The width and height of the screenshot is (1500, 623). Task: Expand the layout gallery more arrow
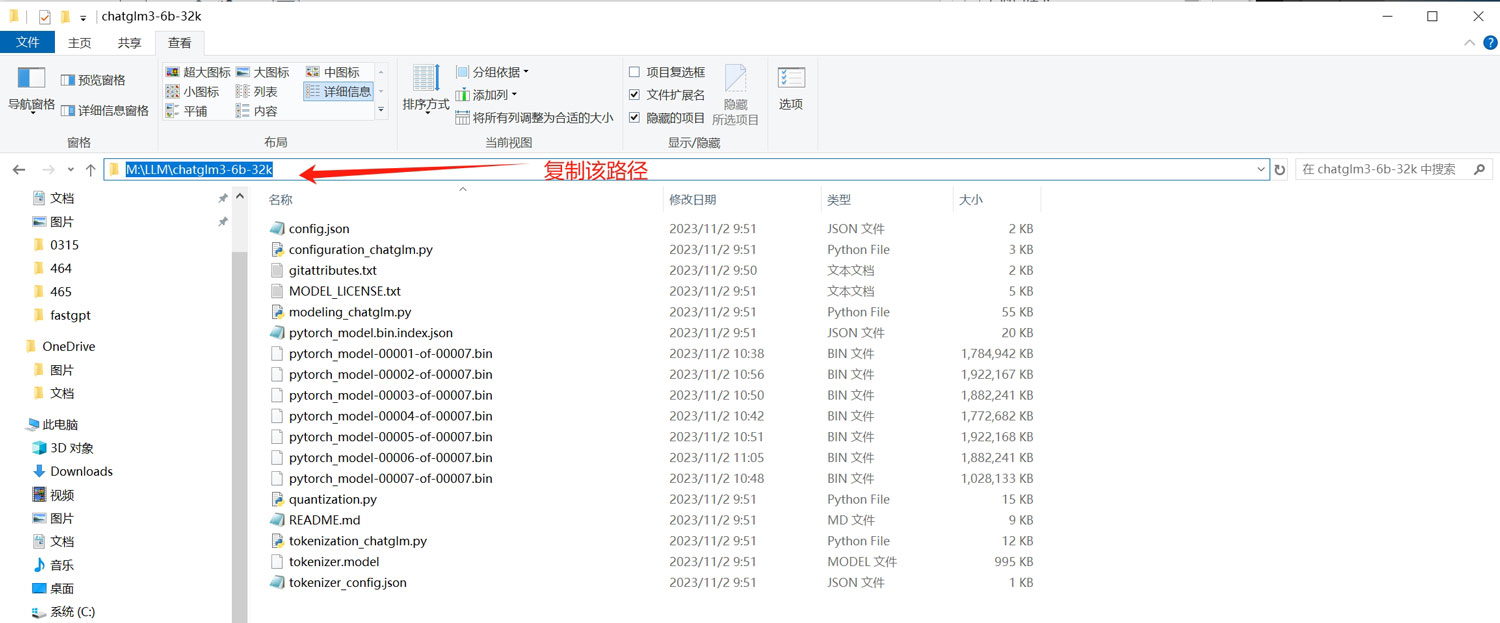coord(381,110)
